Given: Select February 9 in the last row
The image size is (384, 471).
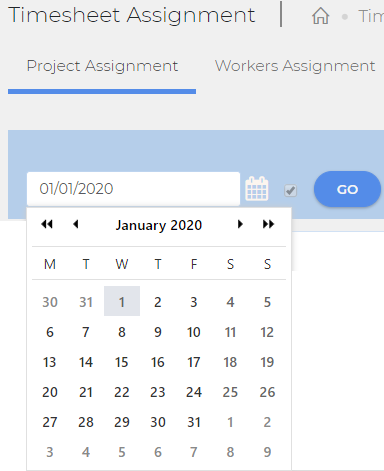Looking at the screenshot, I should 267,452.
